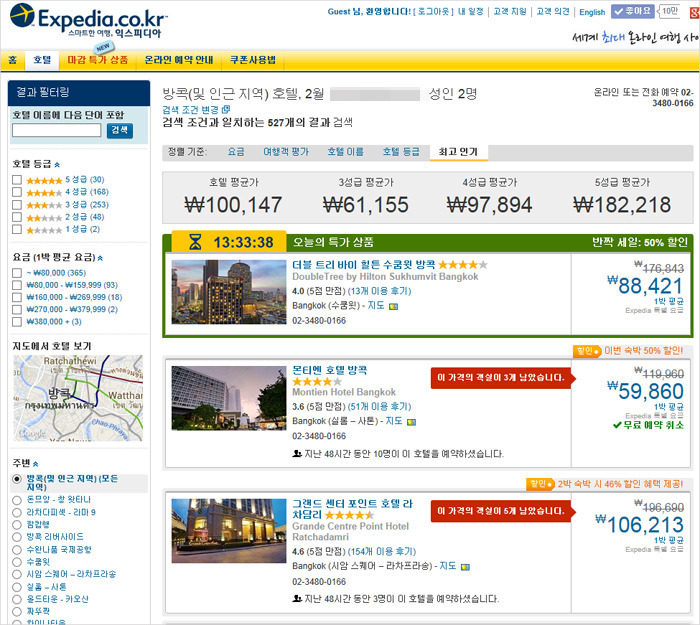
Task: Select 수쿰윗 area radio
Action: click(17, 562)
